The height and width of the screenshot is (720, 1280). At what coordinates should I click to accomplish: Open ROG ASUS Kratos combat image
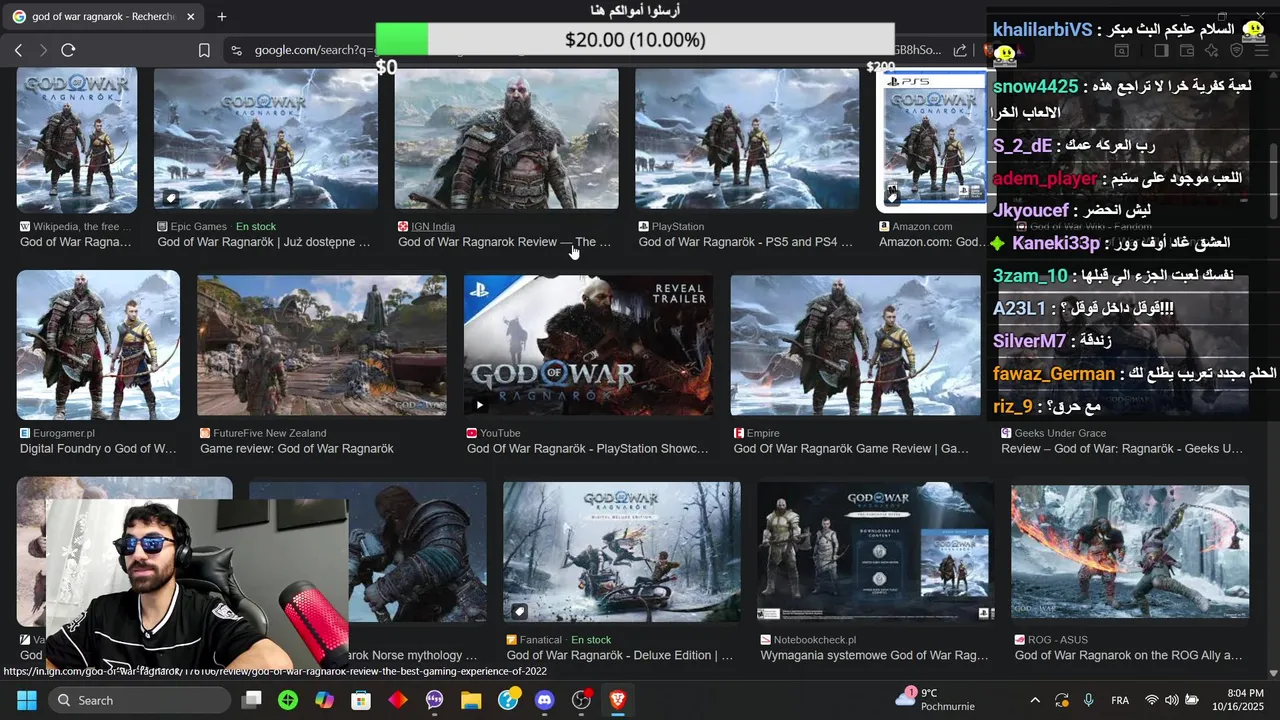point(1130,552)
